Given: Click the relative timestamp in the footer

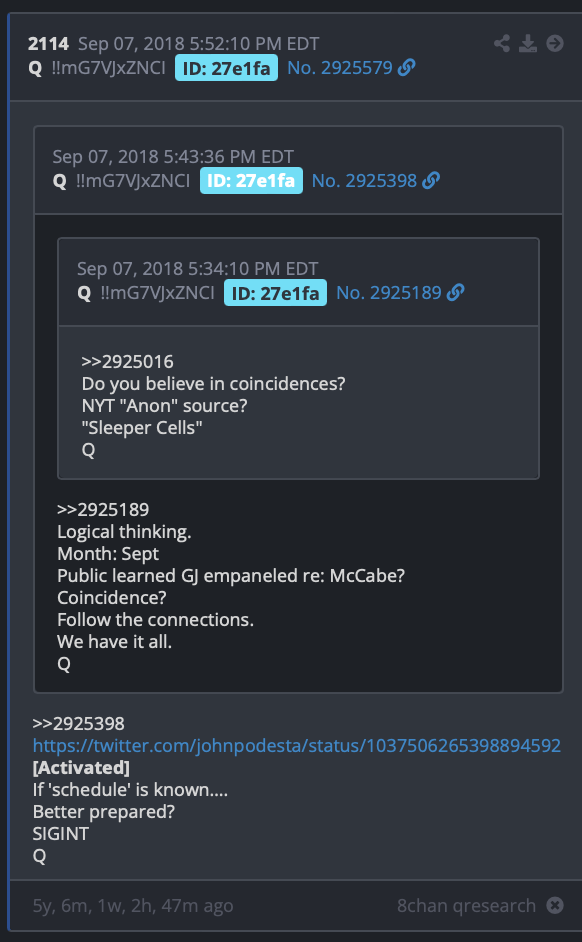Looking at the screenshot, I should tap(133, 905).
